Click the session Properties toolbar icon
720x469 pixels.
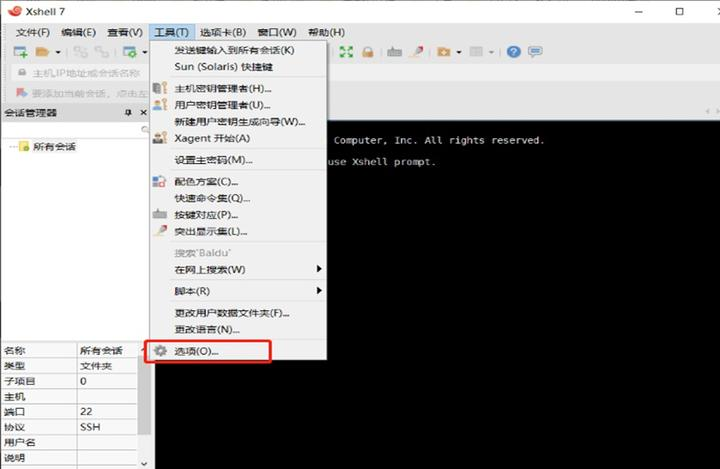[129, 52]
